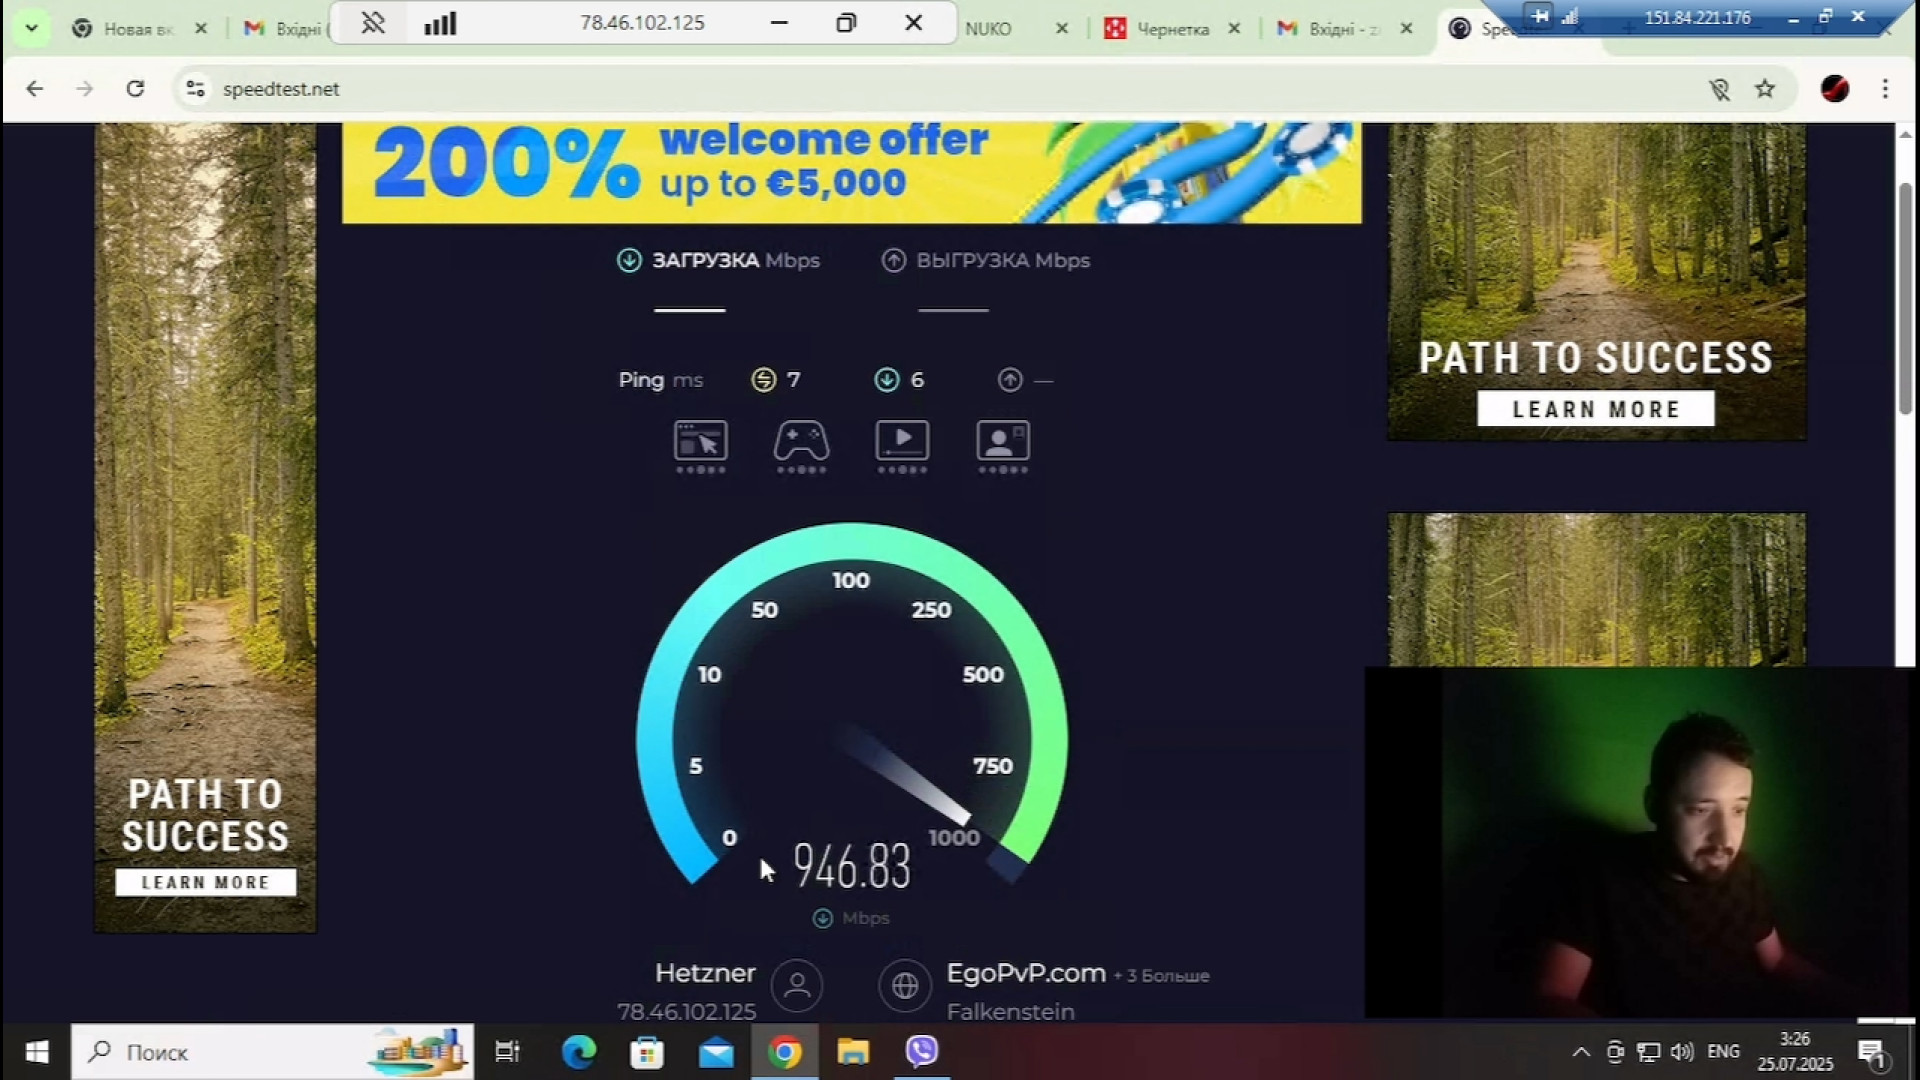Click LEARN MORE on right forest ad

click(1595, 409)
